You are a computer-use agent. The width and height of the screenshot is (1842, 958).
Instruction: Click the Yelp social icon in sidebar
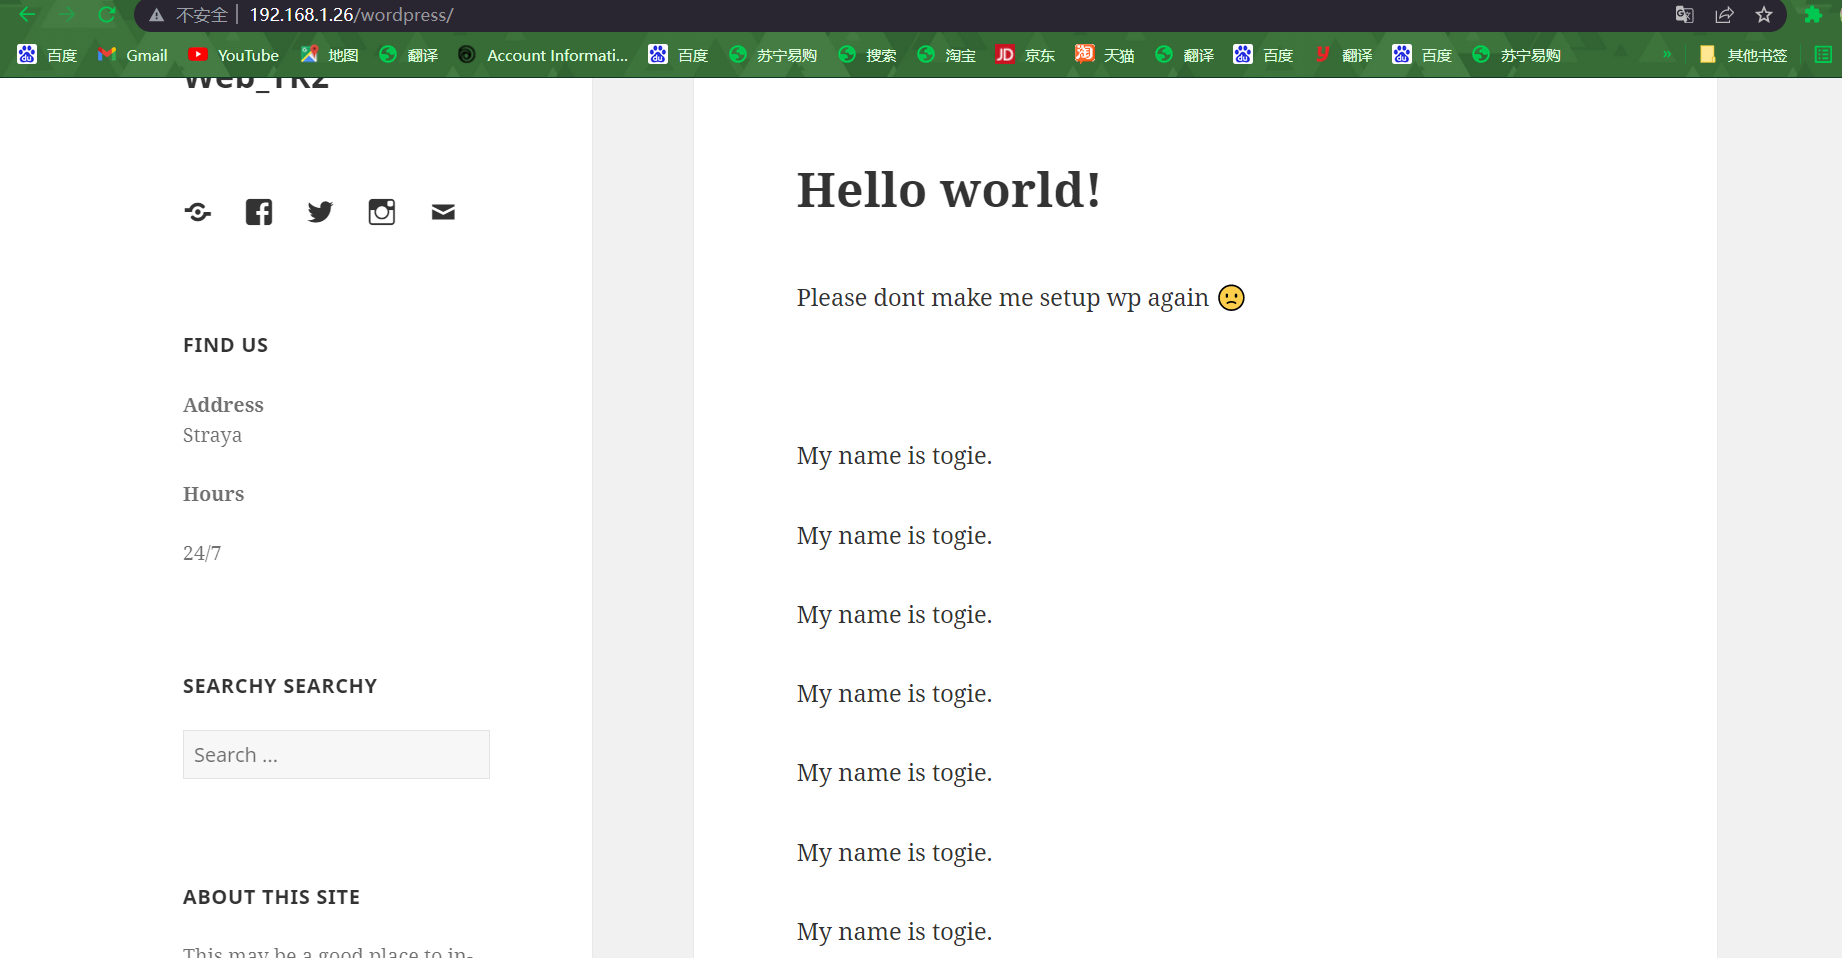tap(198, 212)
